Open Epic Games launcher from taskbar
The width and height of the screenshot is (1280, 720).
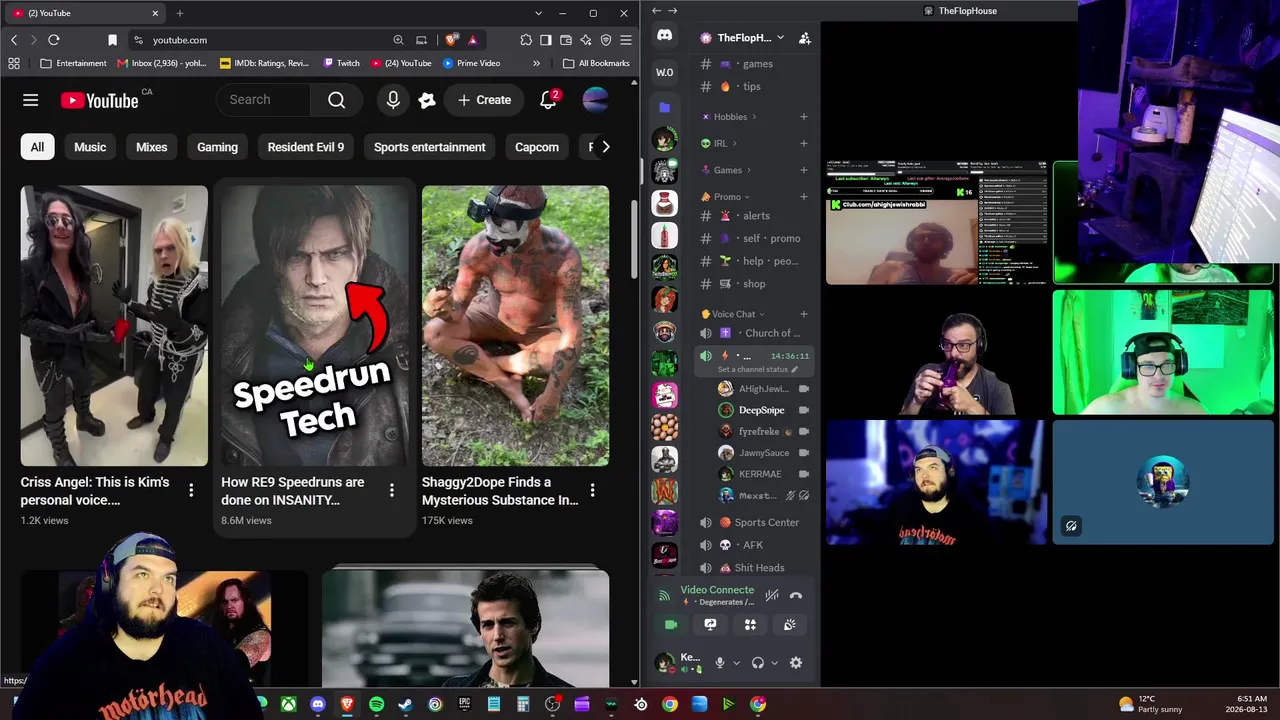point(464,704)
